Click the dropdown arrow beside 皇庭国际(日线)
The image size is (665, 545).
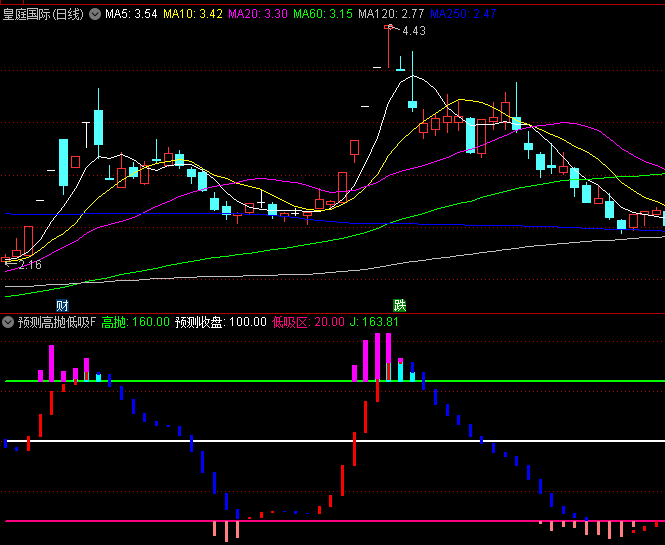[x=95, y=14]
